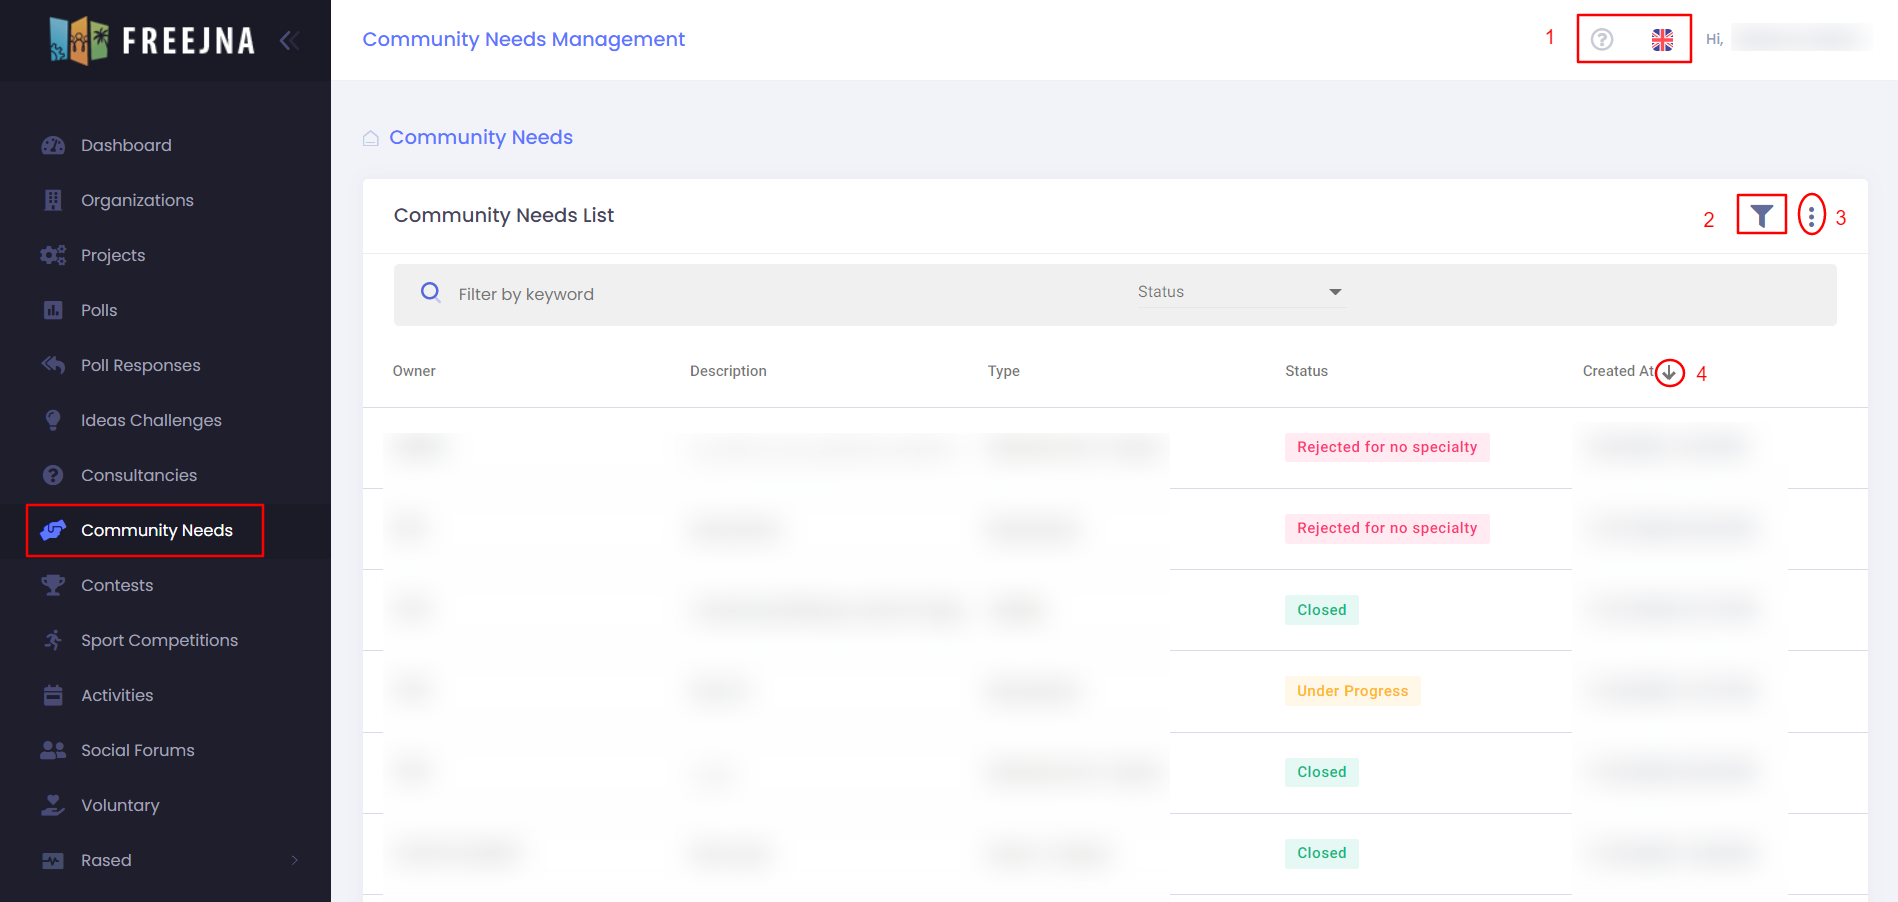The image size is (1898, 902).
Task: Open the Status dropdown filter
Action: click(1239, 292)
